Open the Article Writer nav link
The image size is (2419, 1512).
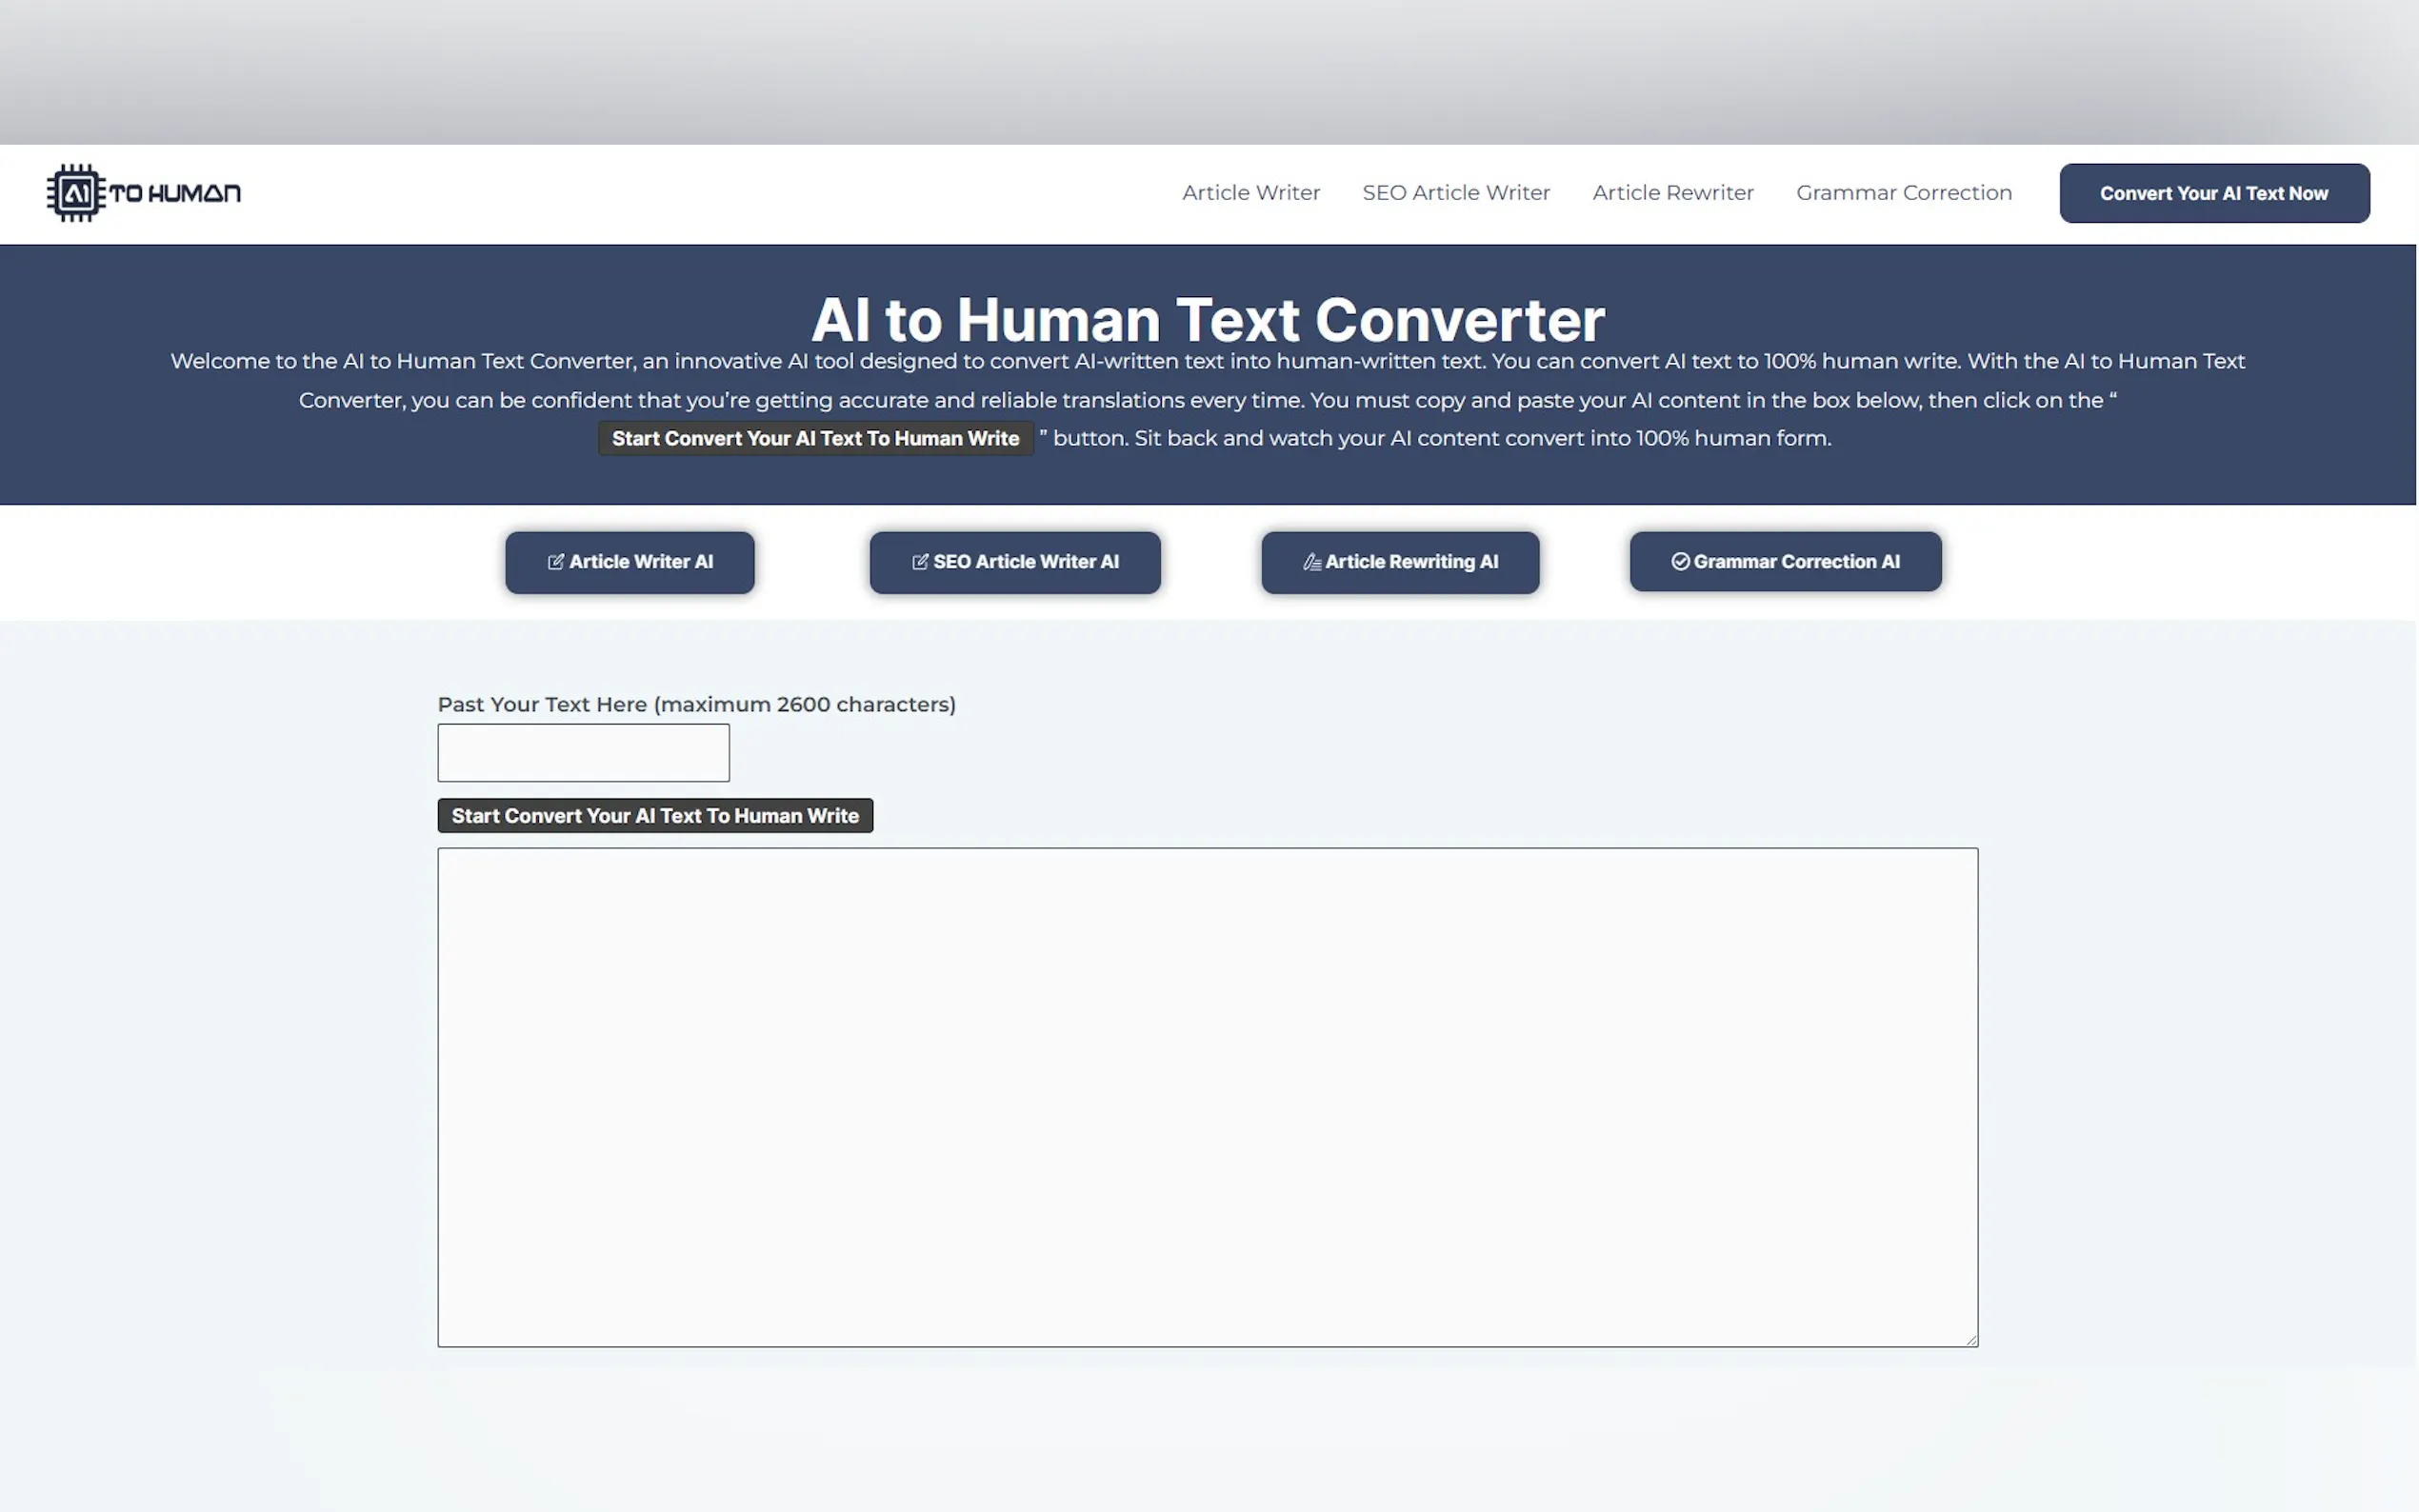(x=1250, y=193)
